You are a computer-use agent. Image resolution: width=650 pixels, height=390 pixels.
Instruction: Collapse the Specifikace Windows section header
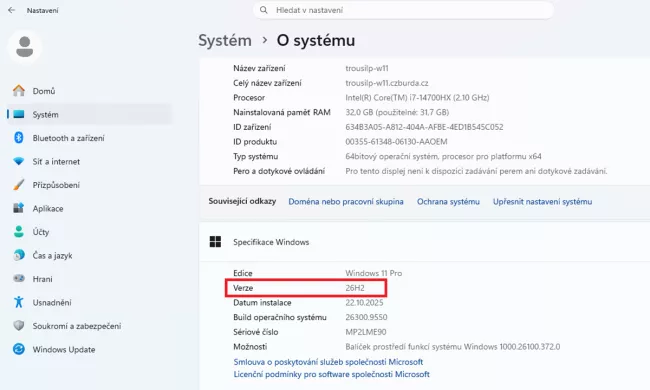[x=424, y=242]
